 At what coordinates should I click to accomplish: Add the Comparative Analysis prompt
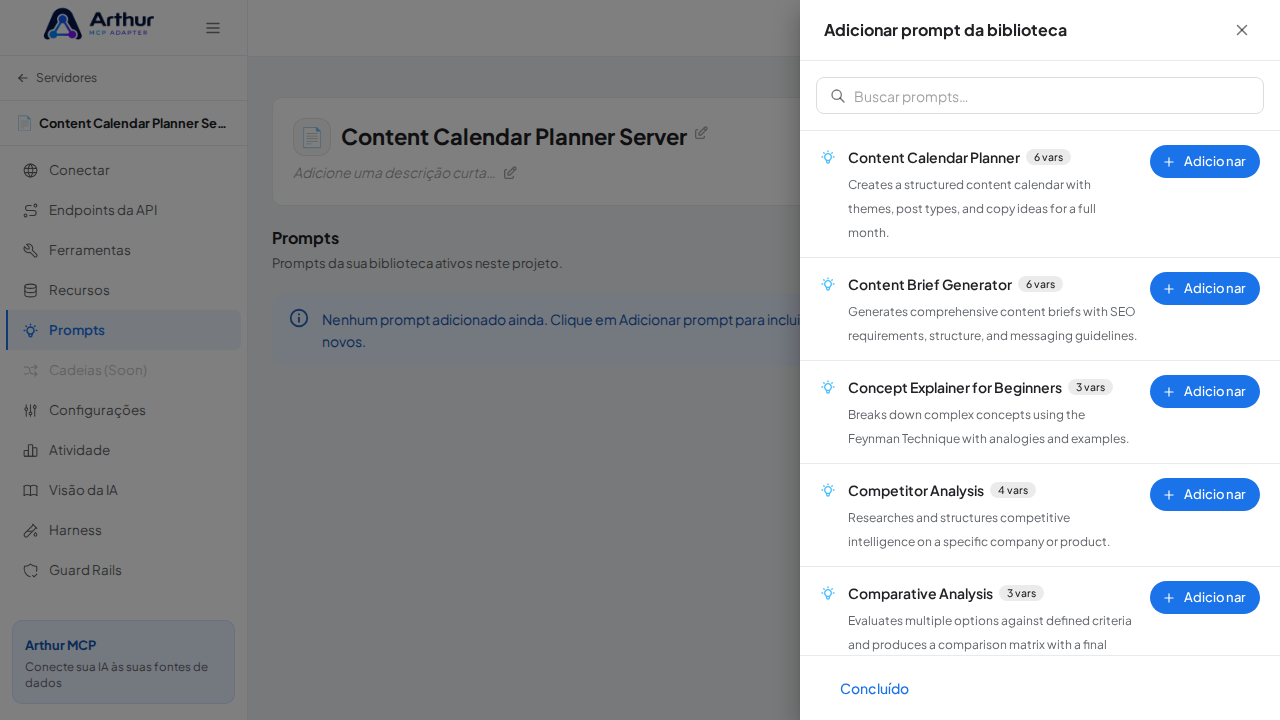(x=1205, y=597)
